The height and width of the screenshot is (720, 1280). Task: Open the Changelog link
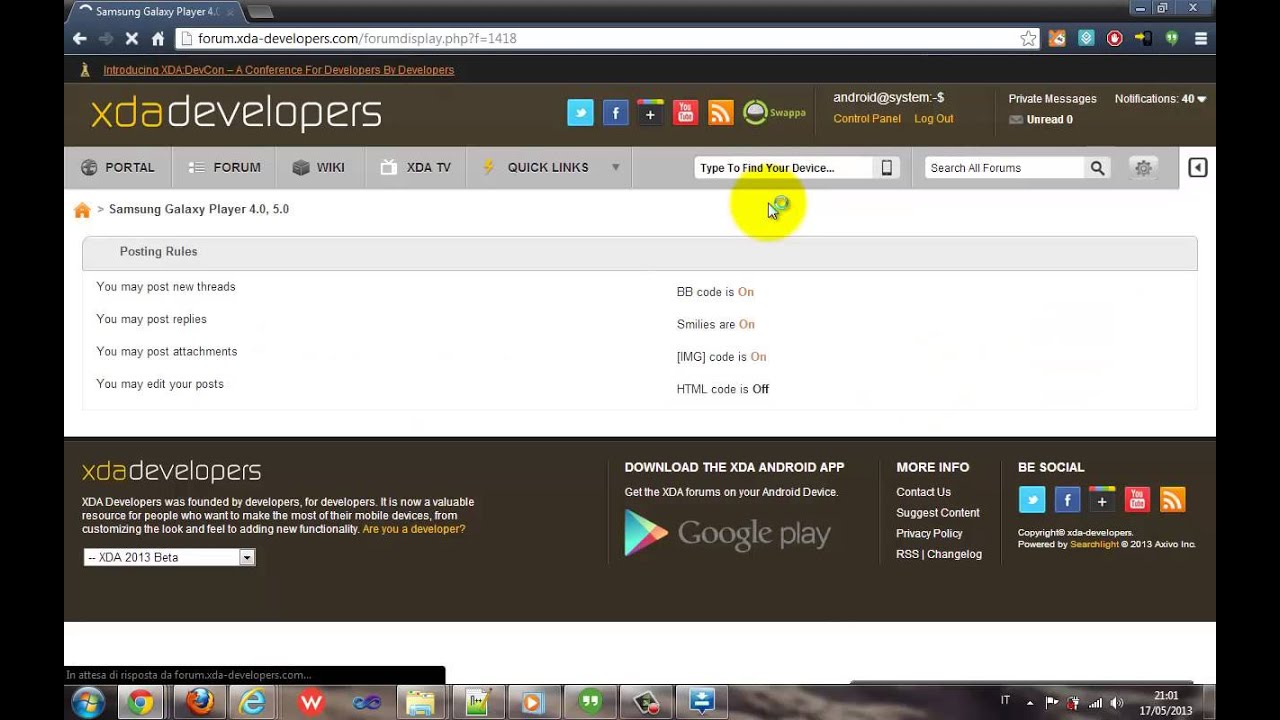point(954,555)
